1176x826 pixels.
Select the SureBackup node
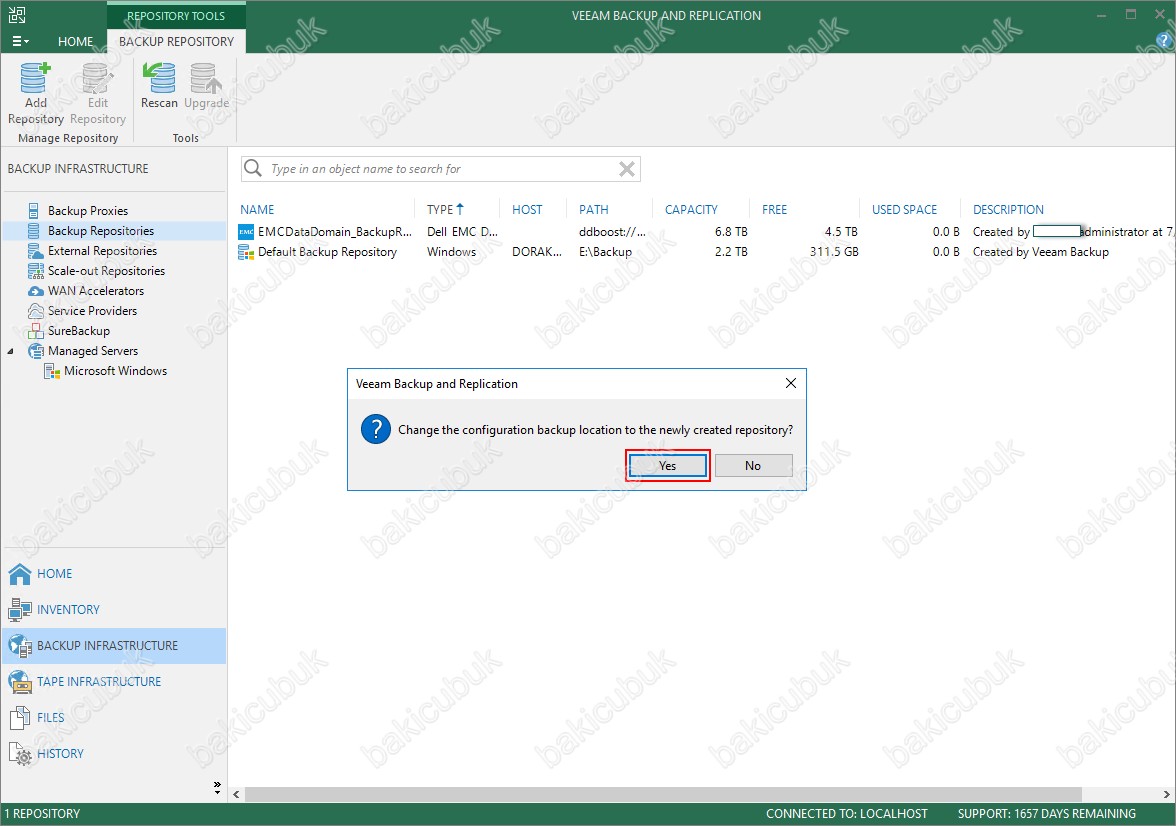79,331
